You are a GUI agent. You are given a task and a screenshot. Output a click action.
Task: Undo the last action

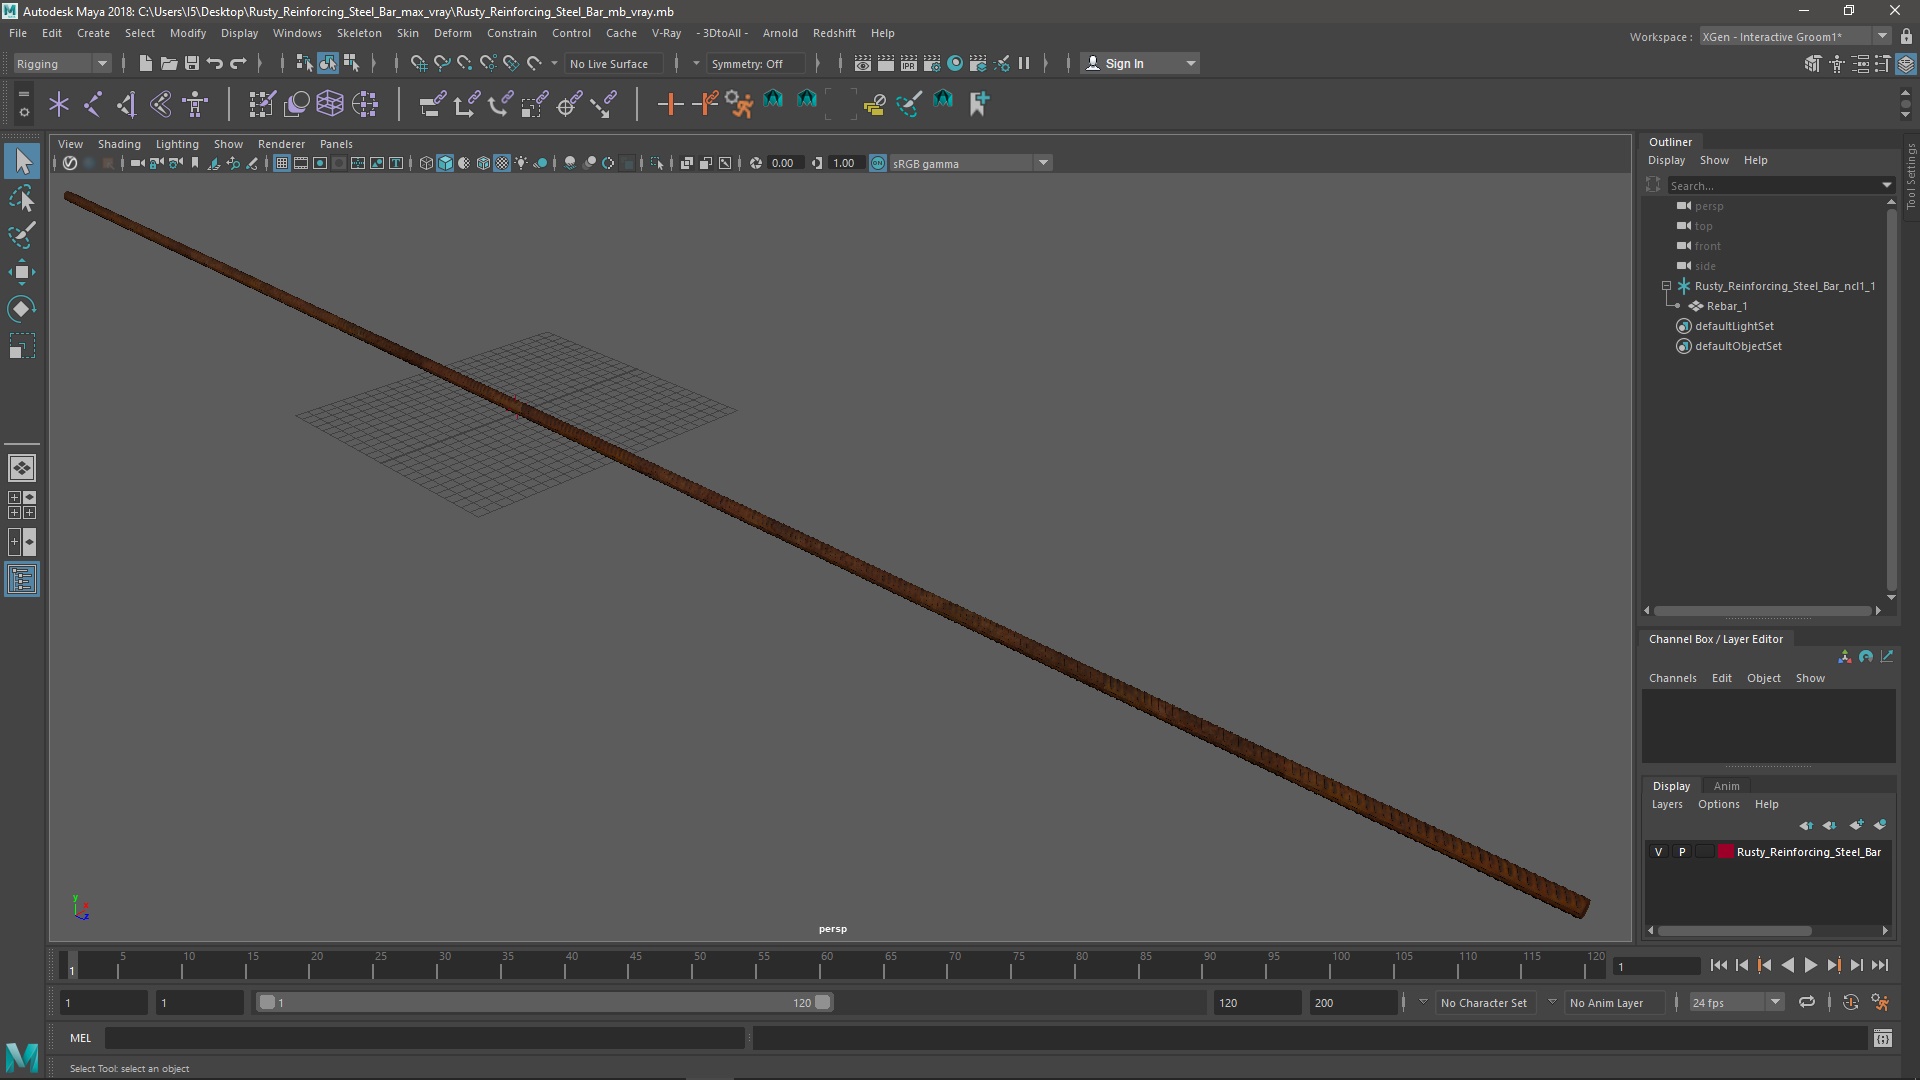[x=215, y=63]
